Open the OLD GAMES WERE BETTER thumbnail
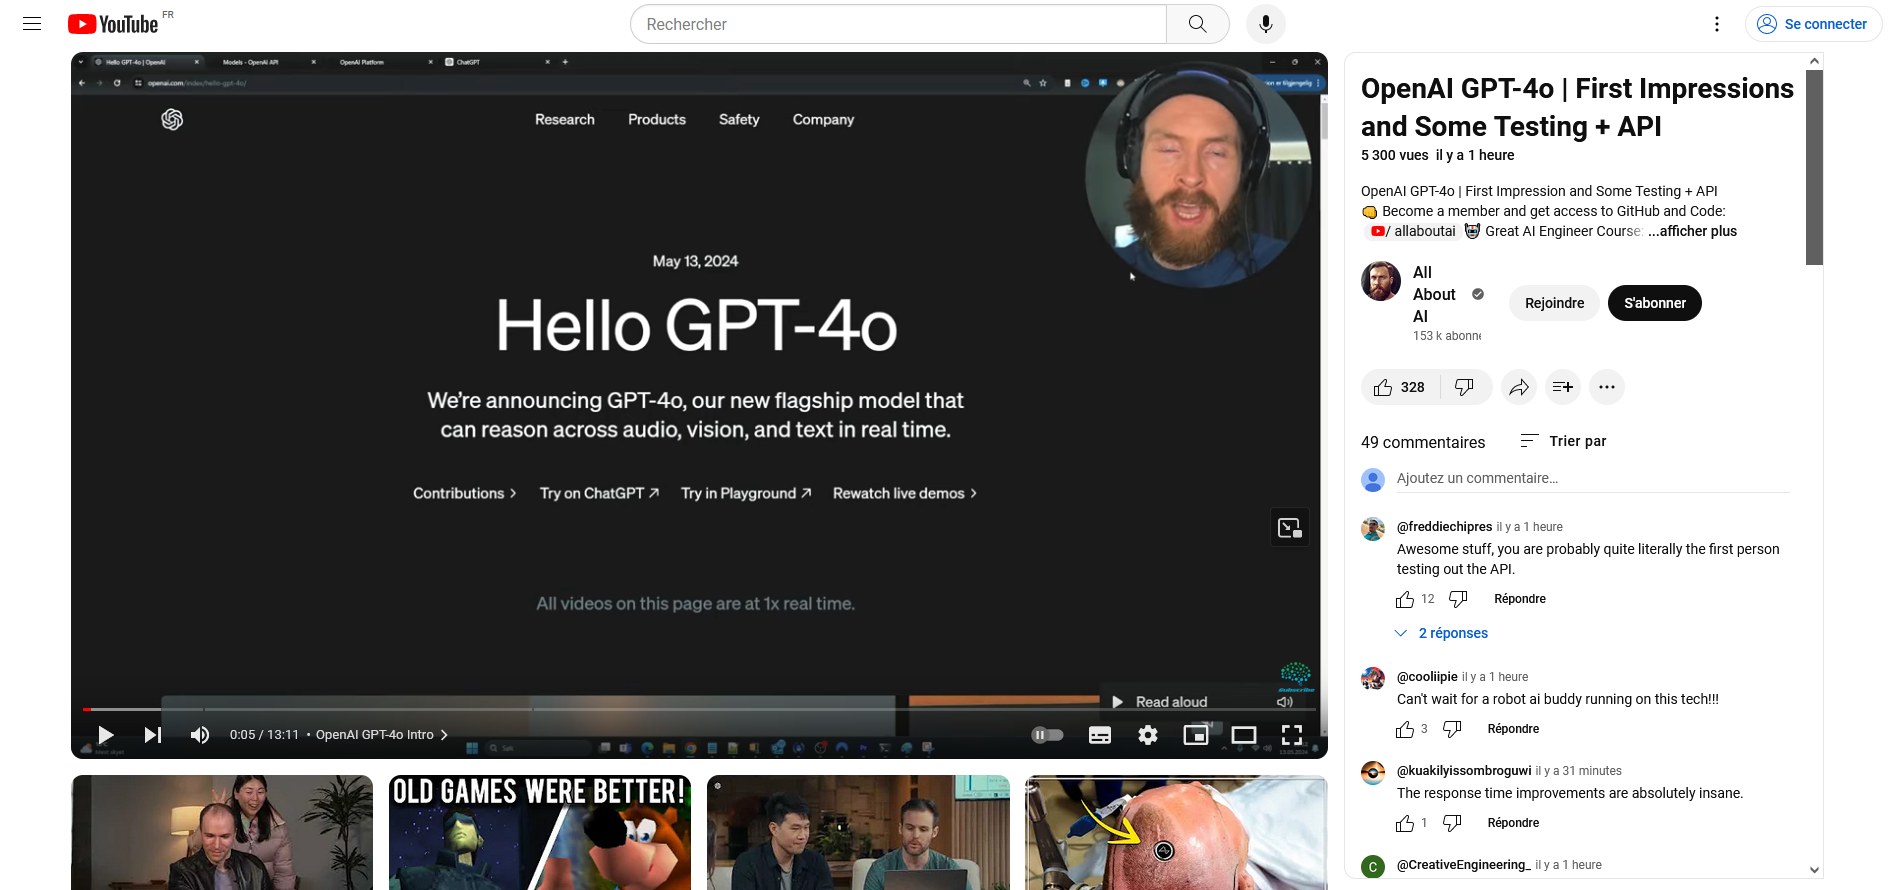 (x=539, y=832)
